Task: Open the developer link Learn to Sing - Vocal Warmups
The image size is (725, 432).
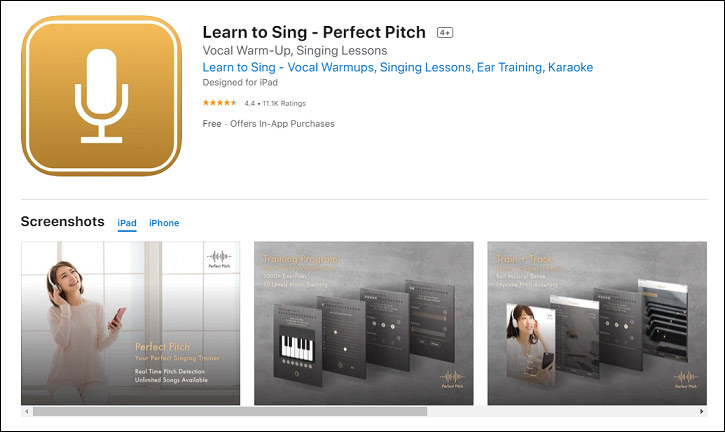Action: click(x=398, y=68)
